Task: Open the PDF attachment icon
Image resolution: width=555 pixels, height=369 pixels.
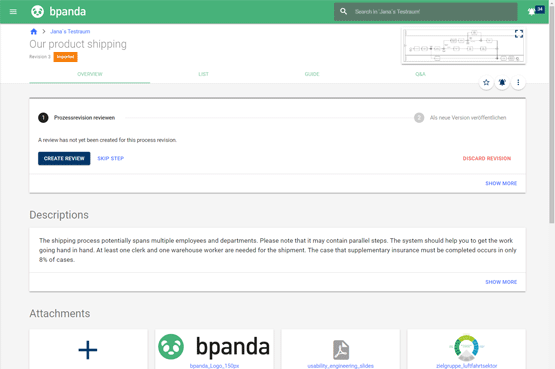Action: (x=341, y=350)
